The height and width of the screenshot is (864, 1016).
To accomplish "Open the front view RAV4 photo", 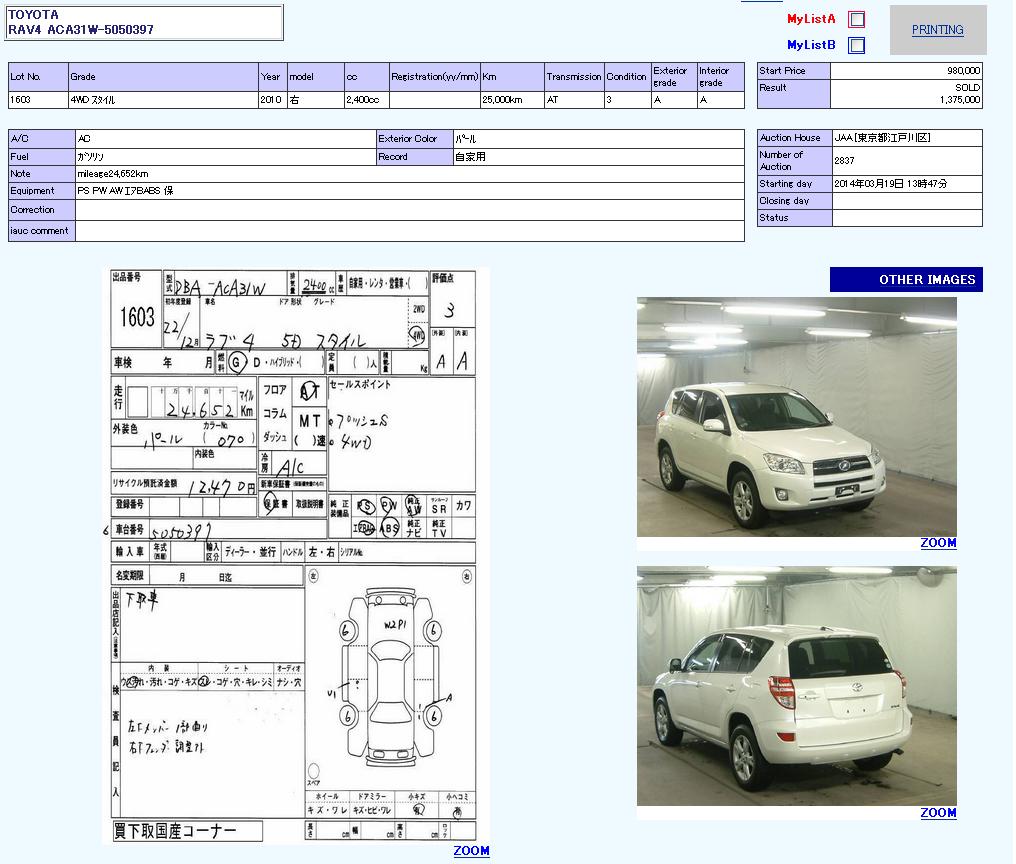I will 796,417.
